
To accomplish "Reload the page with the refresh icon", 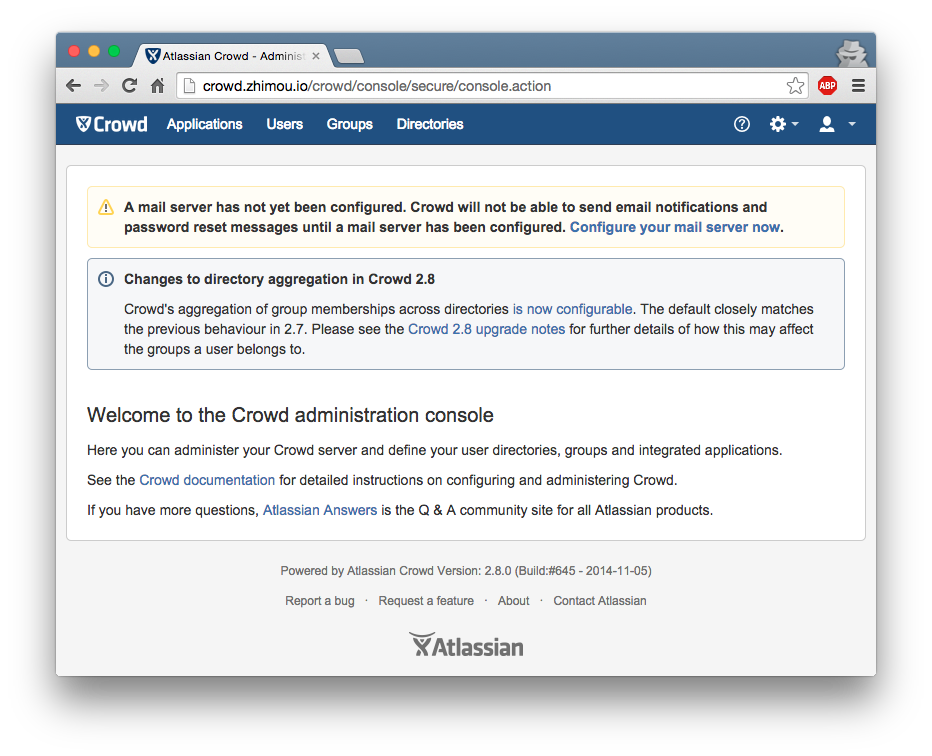I will click(130, 86).
